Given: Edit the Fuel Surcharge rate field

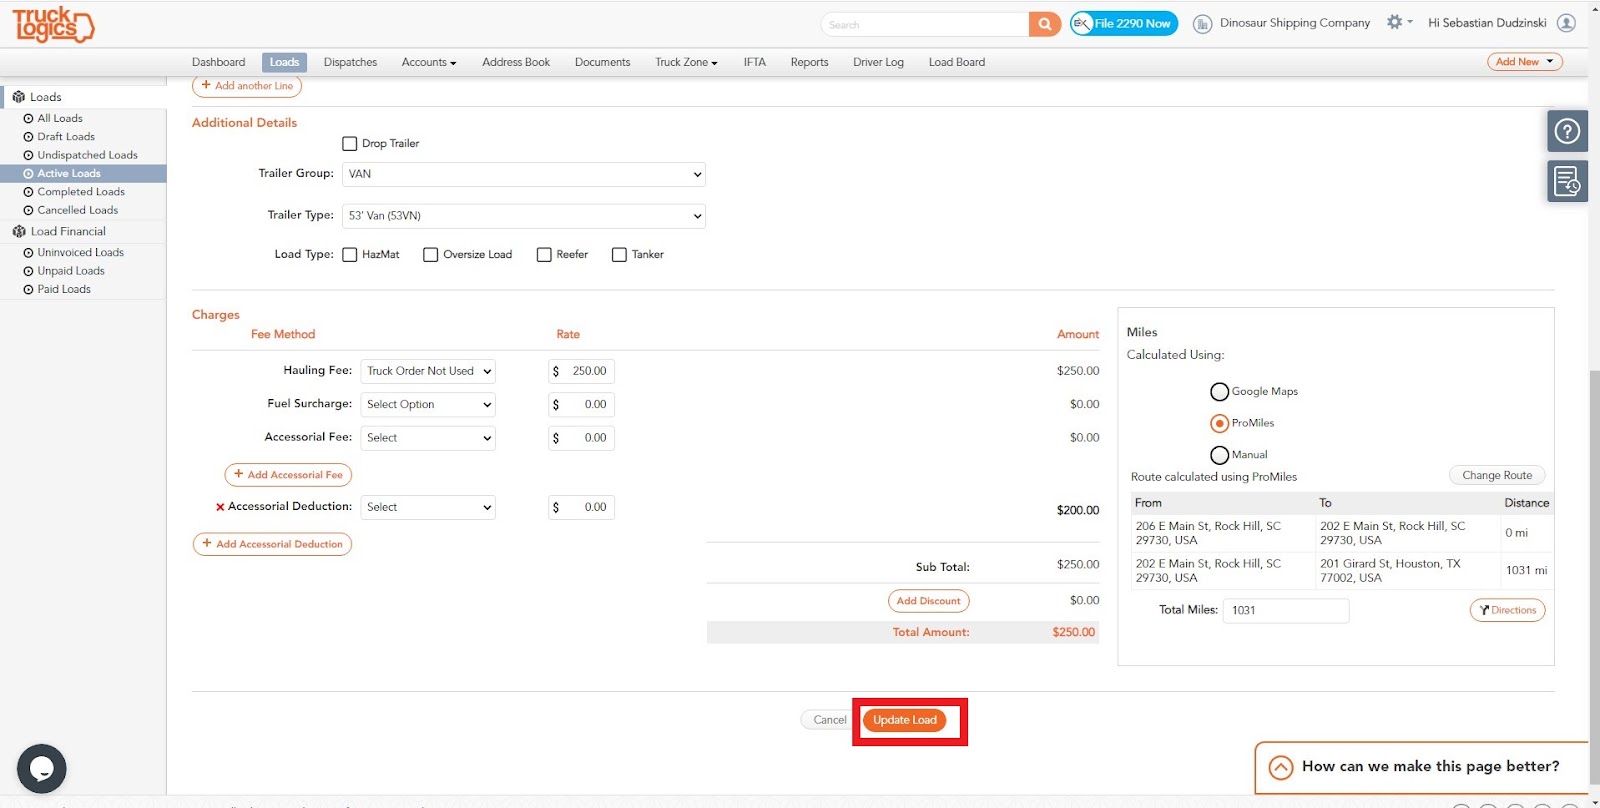Looking at the screenshot, I should (x=581, y=405).
